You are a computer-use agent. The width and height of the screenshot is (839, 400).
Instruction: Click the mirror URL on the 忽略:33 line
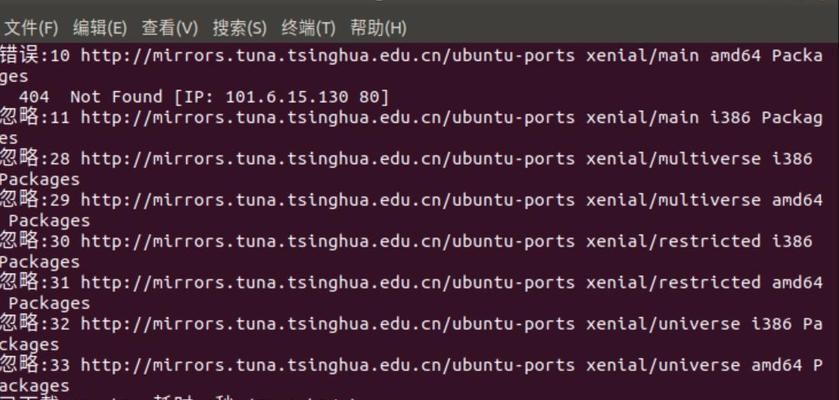[327, 365]
